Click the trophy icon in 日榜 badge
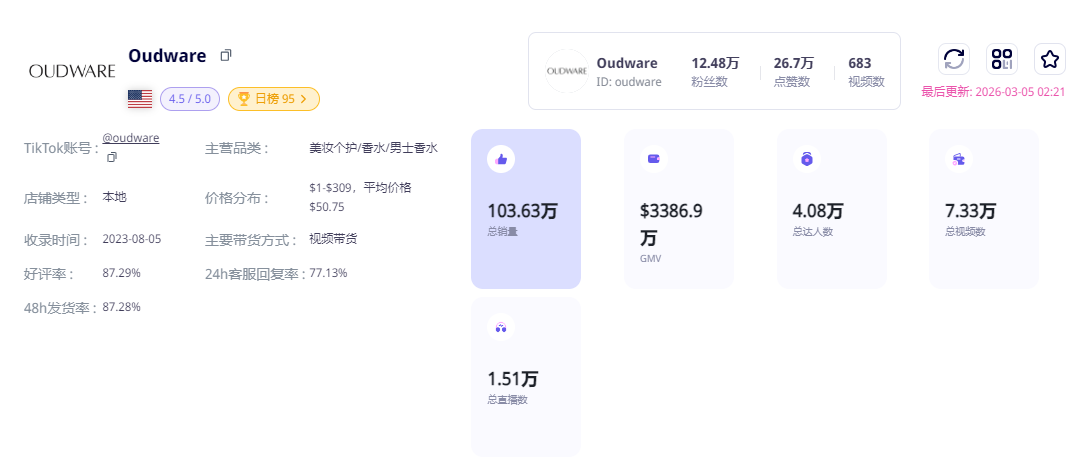Viewport: 1089px width, 466px height. (x=243, y=99)
